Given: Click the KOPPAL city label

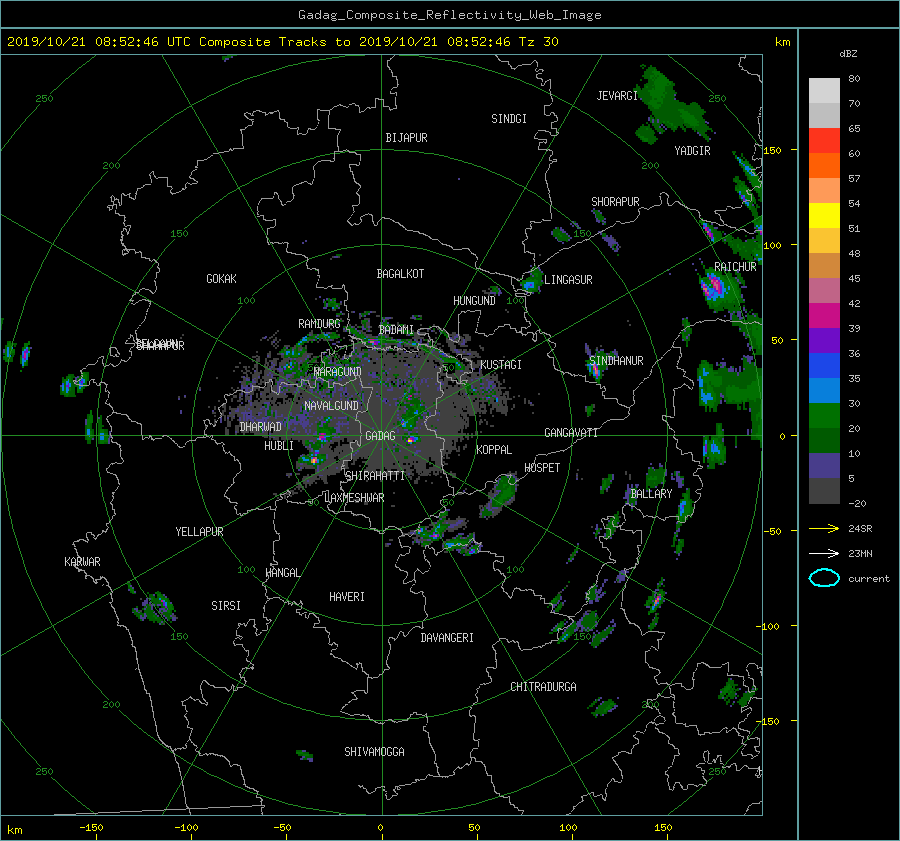Looking at the screenshot, I should (x=494, y=449).
